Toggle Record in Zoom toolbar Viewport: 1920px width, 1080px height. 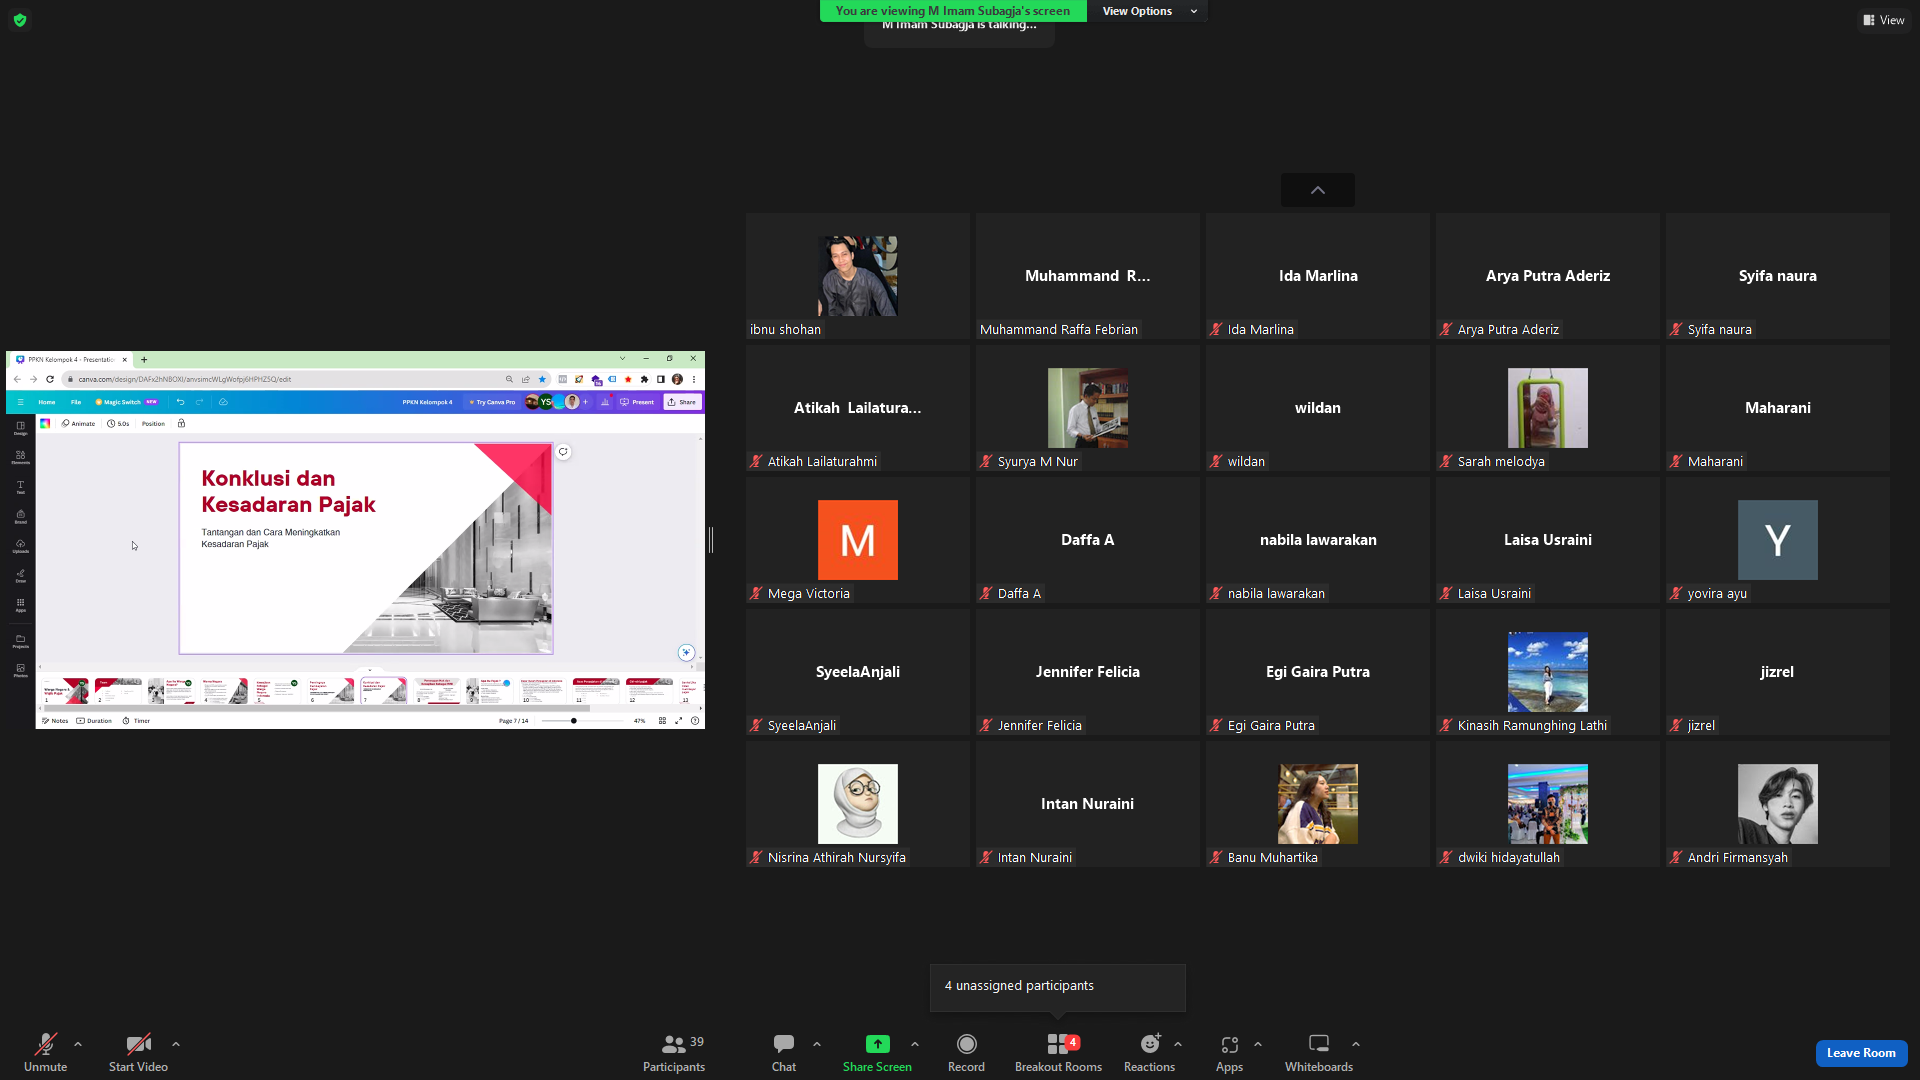[x=966, y=1053]
